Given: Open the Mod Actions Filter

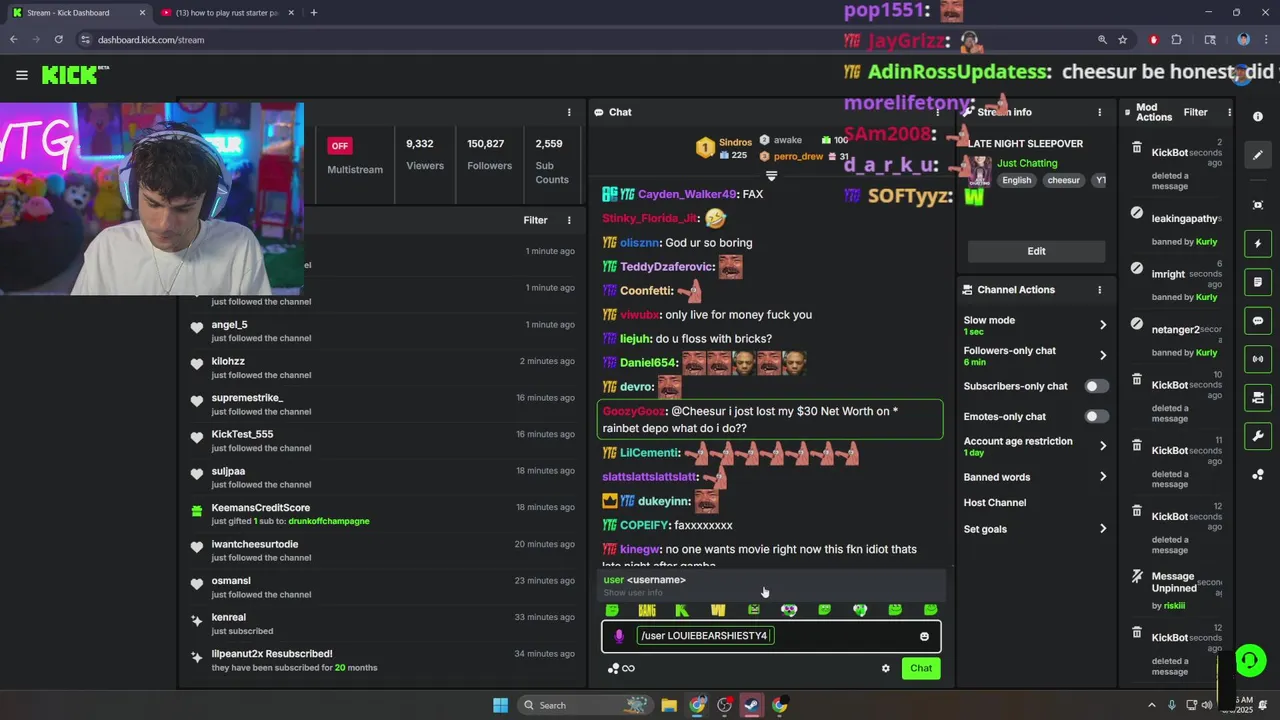Looking at the screenshot, I should tap(1195, 112).
